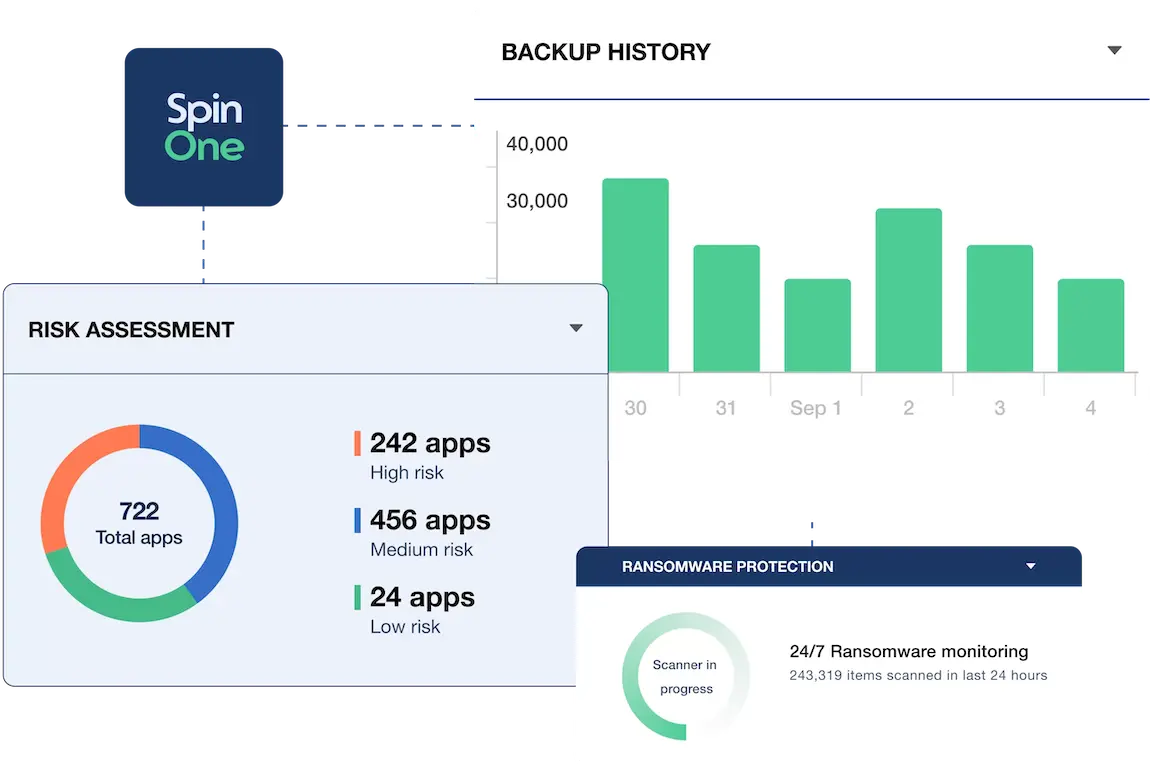Screen dimensions: 1152x768
Task: Click the backup bar for day 3
Action: [999, 308]
